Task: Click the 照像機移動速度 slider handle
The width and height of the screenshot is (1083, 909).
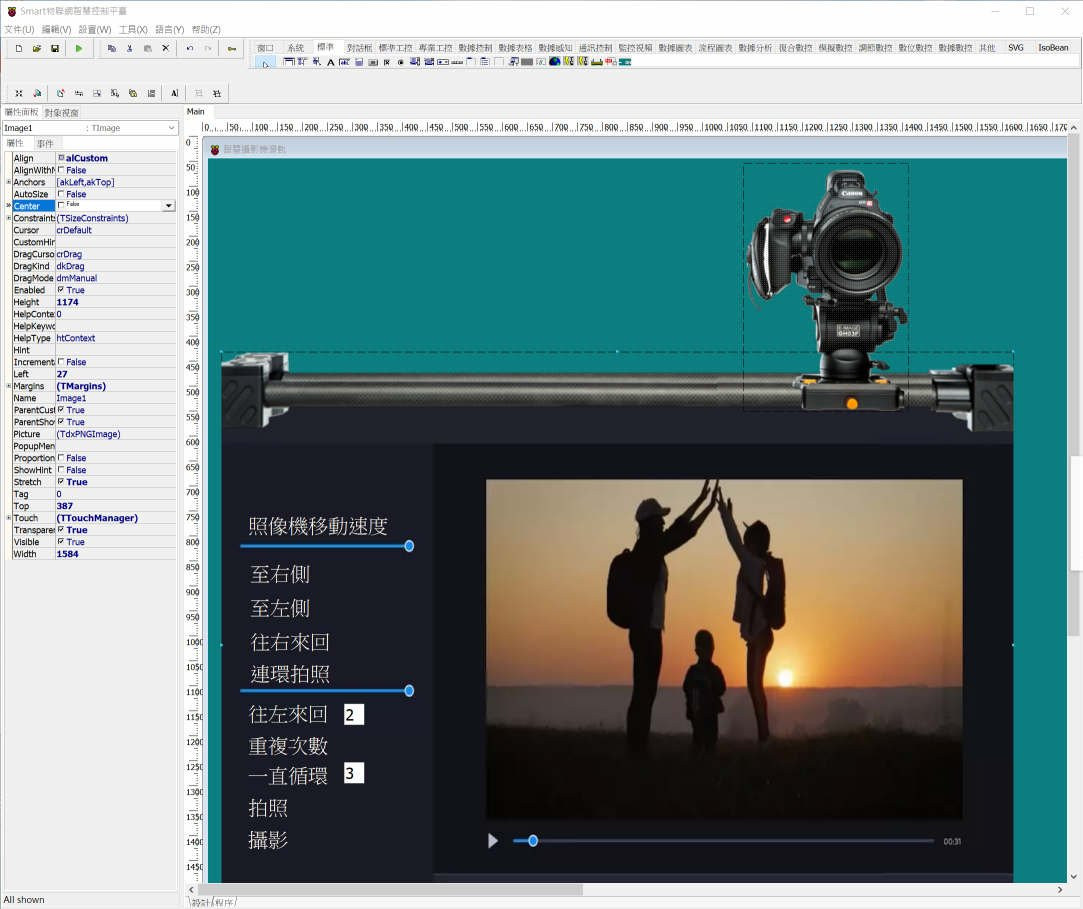Action: (x=409, y=546)
